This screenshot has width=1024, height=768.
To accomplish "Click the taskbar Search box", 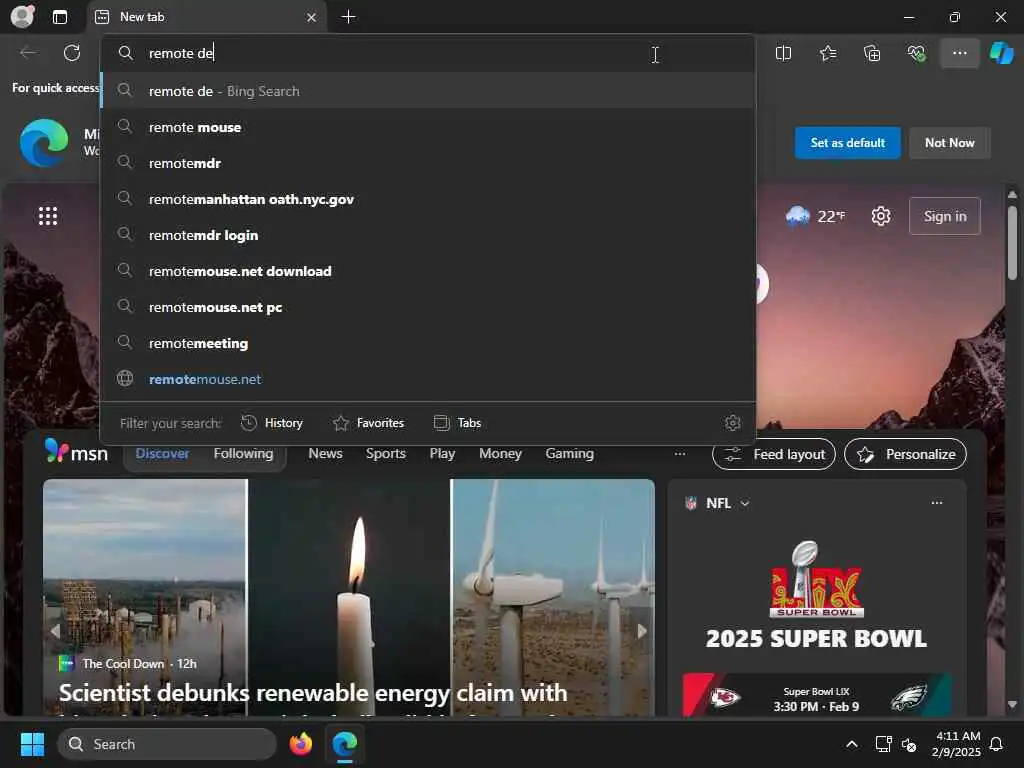I will (x=167, y=744).
